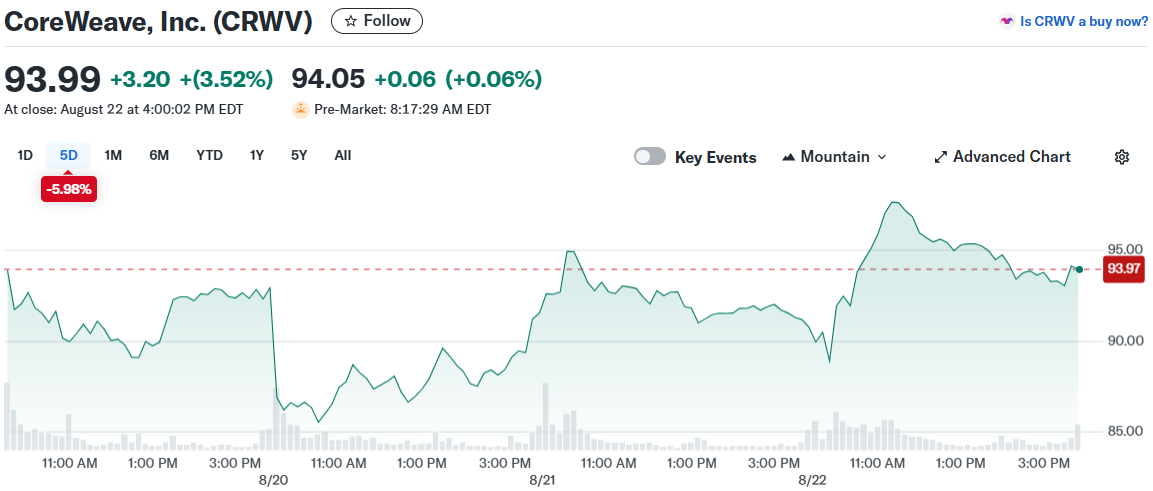Click the expand arrows icon beside Advanced Chart
The width and height of the screenshot is (1153, 491).
(x=940, y=157)
